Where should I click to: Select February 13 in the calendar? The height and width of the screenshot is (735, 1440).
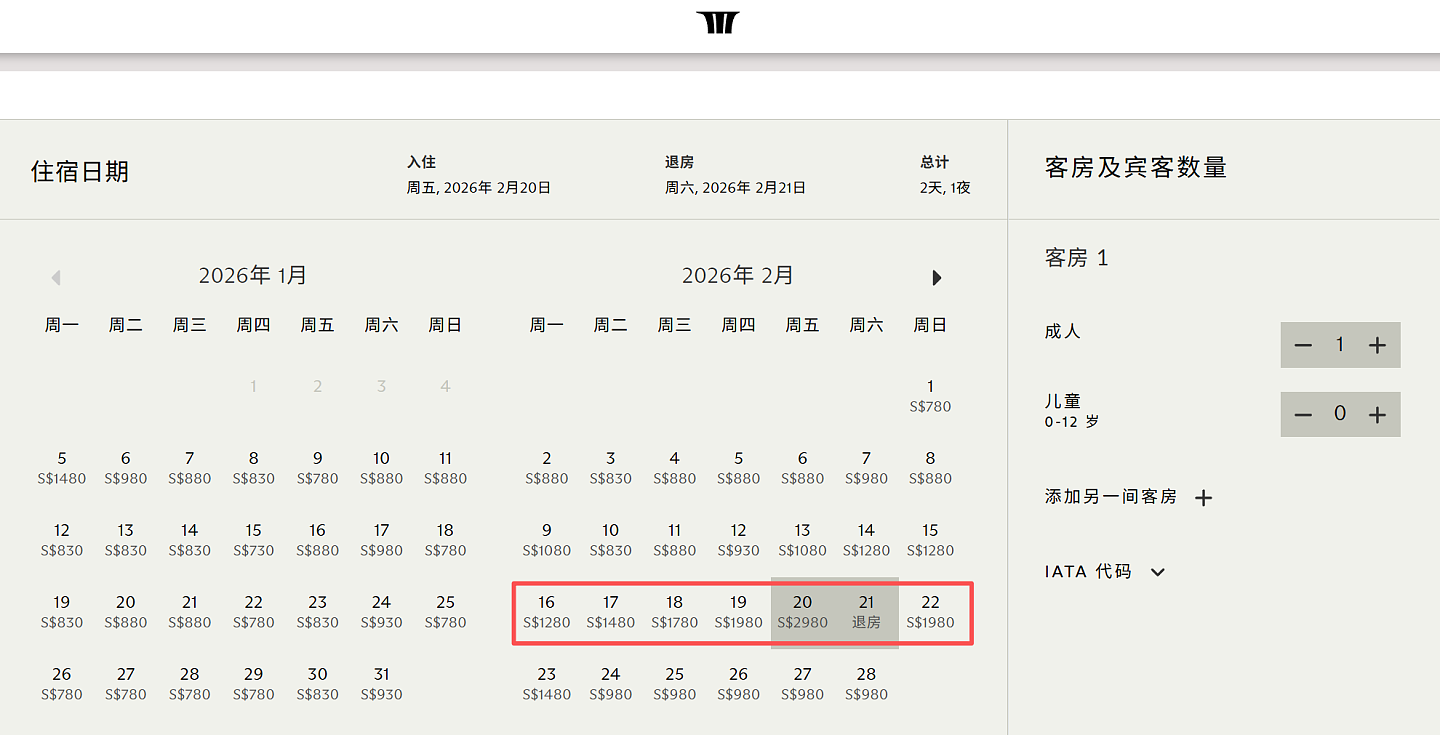(x=803, y=540)
